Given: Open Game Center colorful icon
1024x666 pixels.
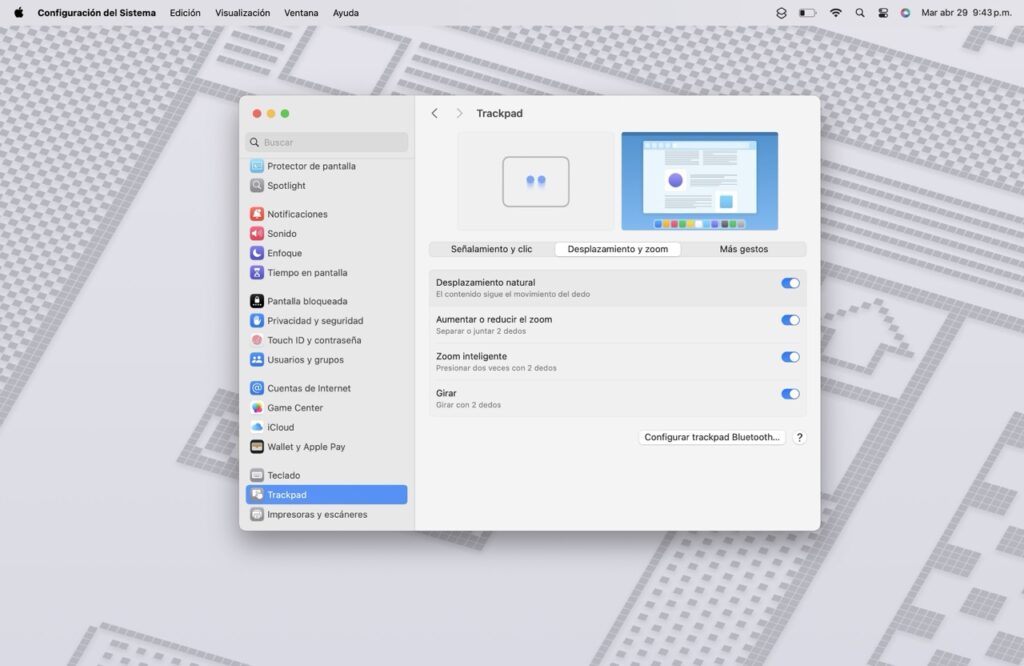Looking at the screenshot, I should point(257,408).
